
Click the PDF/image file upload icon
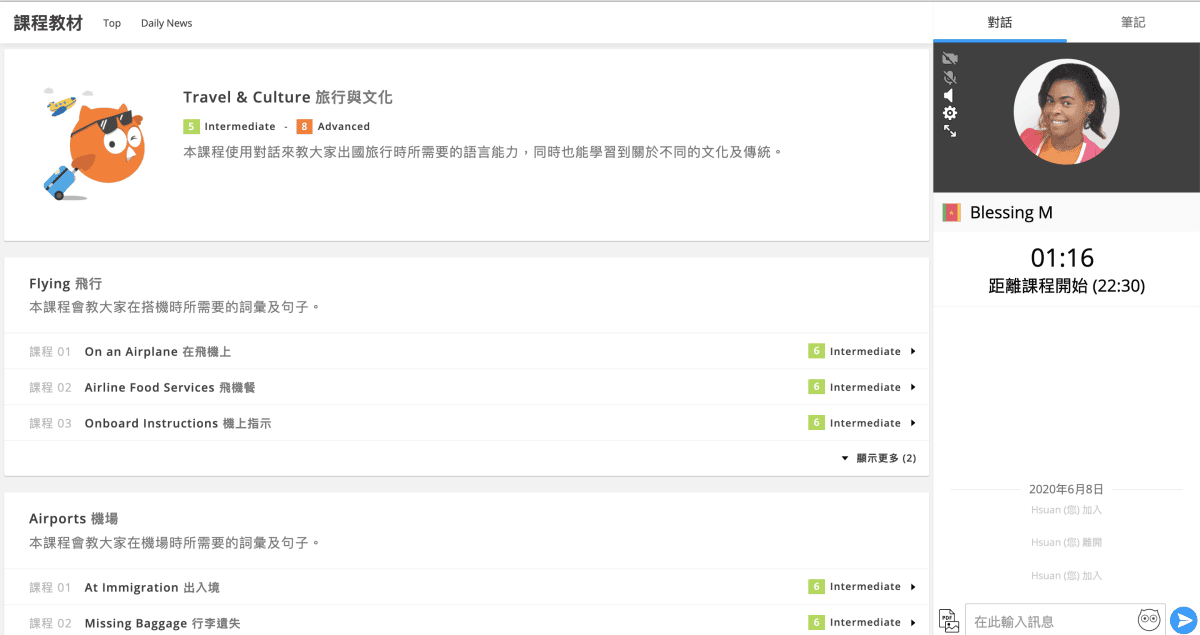(x=949, y=620)
